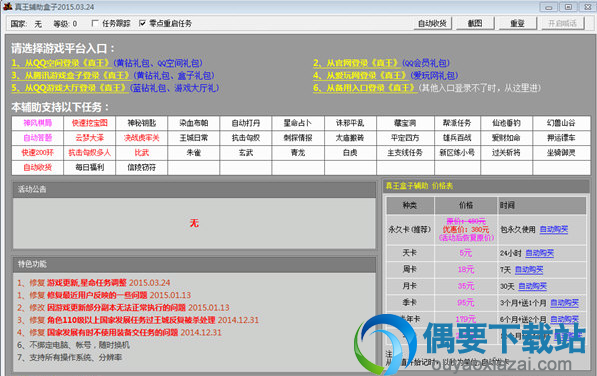Select the 新区练小号 task
This screenshot has height=376, width=597.
click(457, 153)
